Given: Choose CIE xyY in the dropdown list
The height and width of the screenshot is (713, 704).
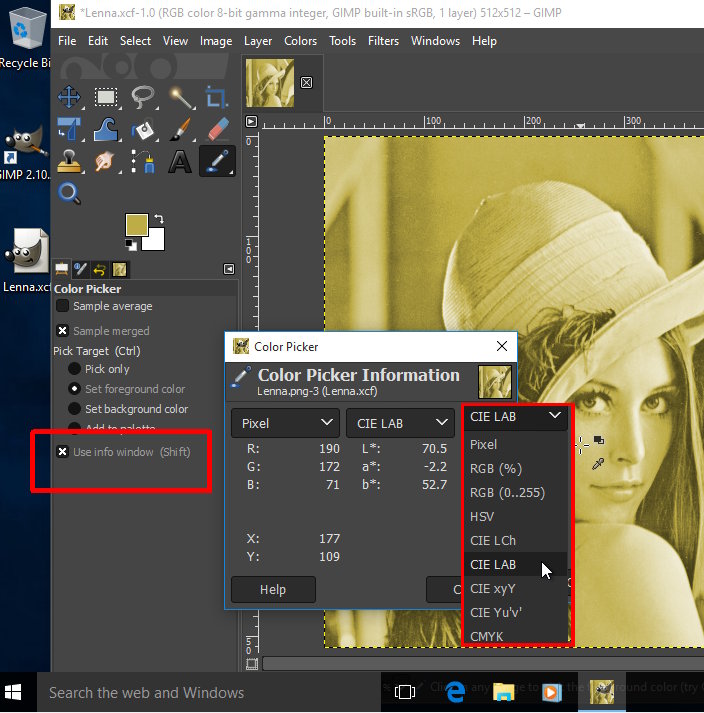Looking at the screenshot, I should (x=515, y=588).
